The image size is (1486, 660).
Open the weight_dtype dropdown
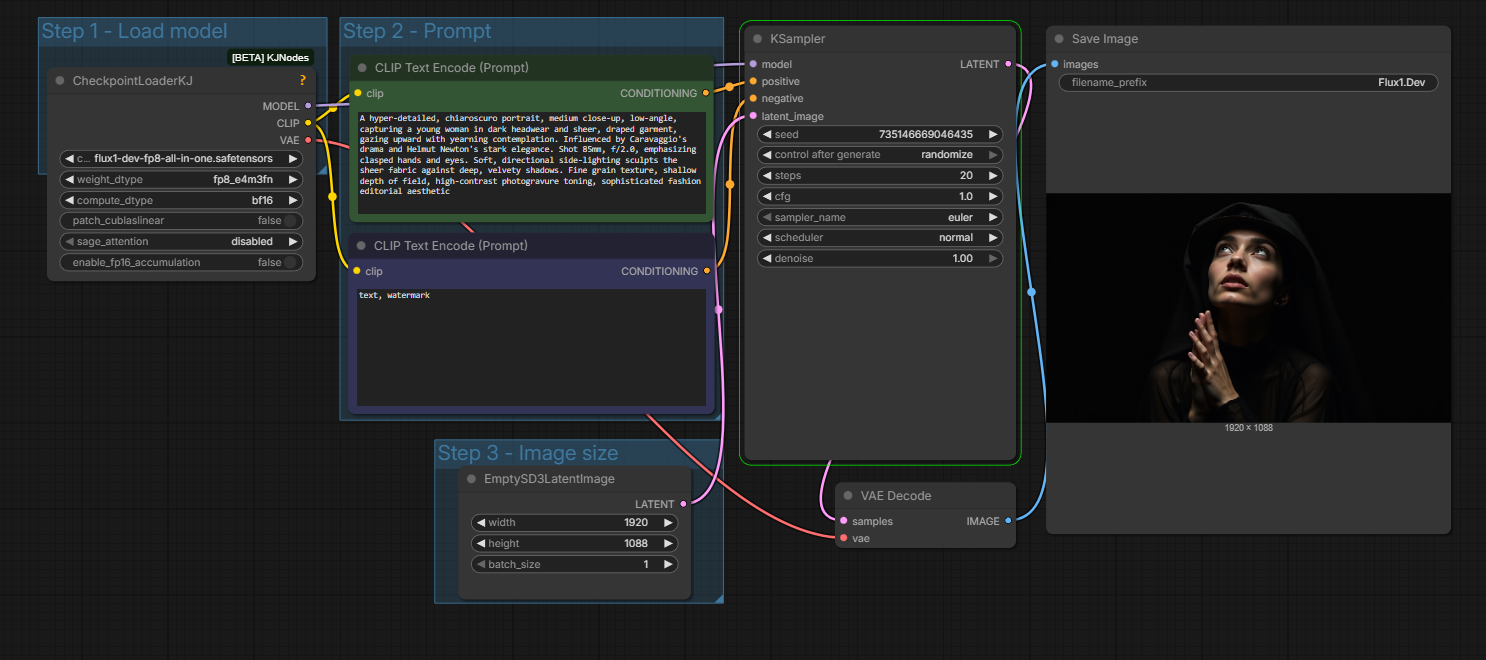pos(181,180)
